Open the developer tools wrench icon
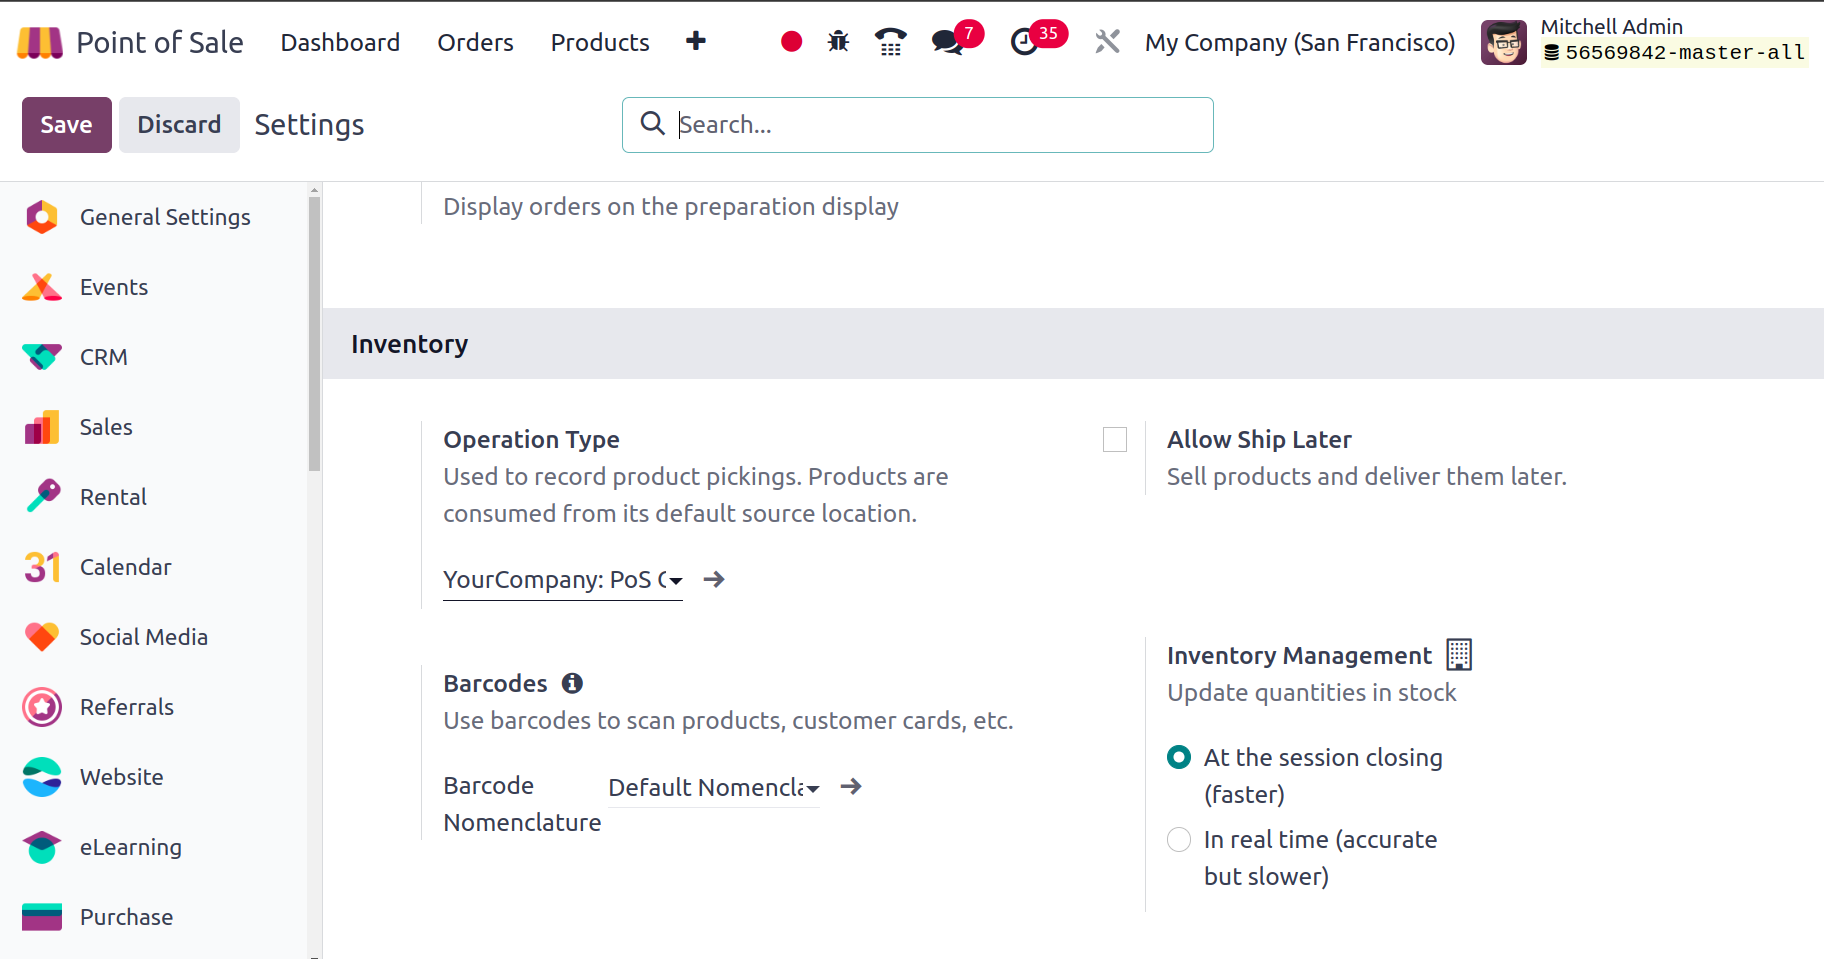Viewport: 1824px width, 959px height. 1106,42
